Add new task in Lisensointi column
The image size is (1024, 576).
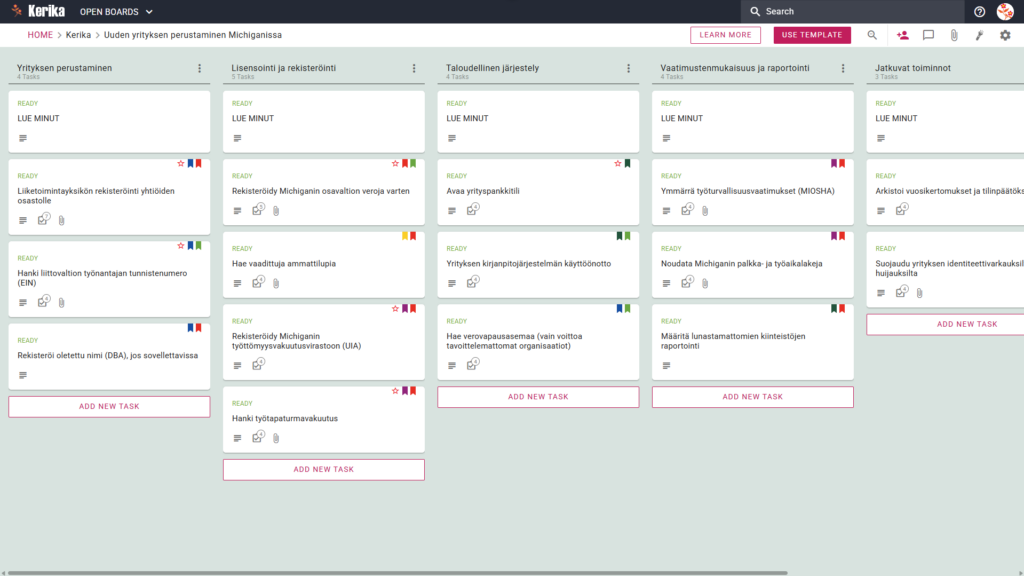(x=324, y=470)
